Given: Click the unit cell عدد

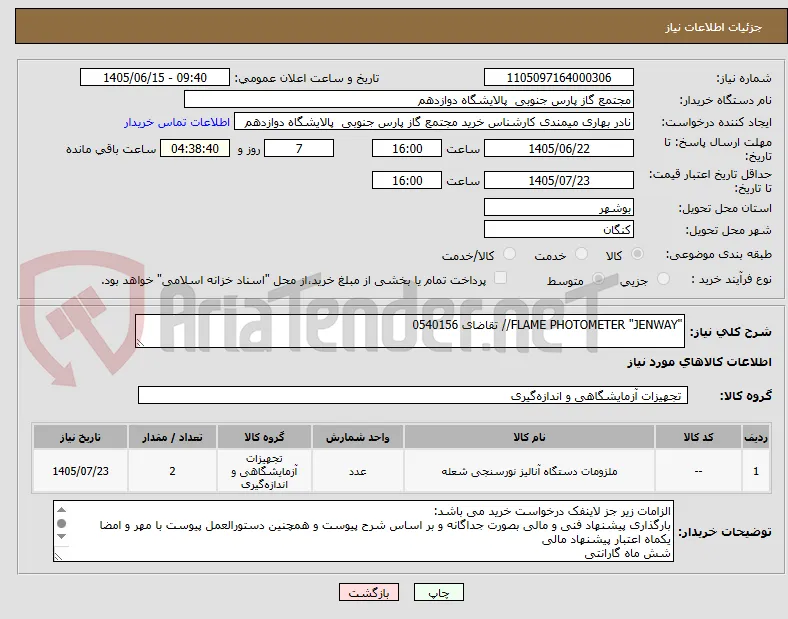Looking at the screenshot, I should coord(357,471).
